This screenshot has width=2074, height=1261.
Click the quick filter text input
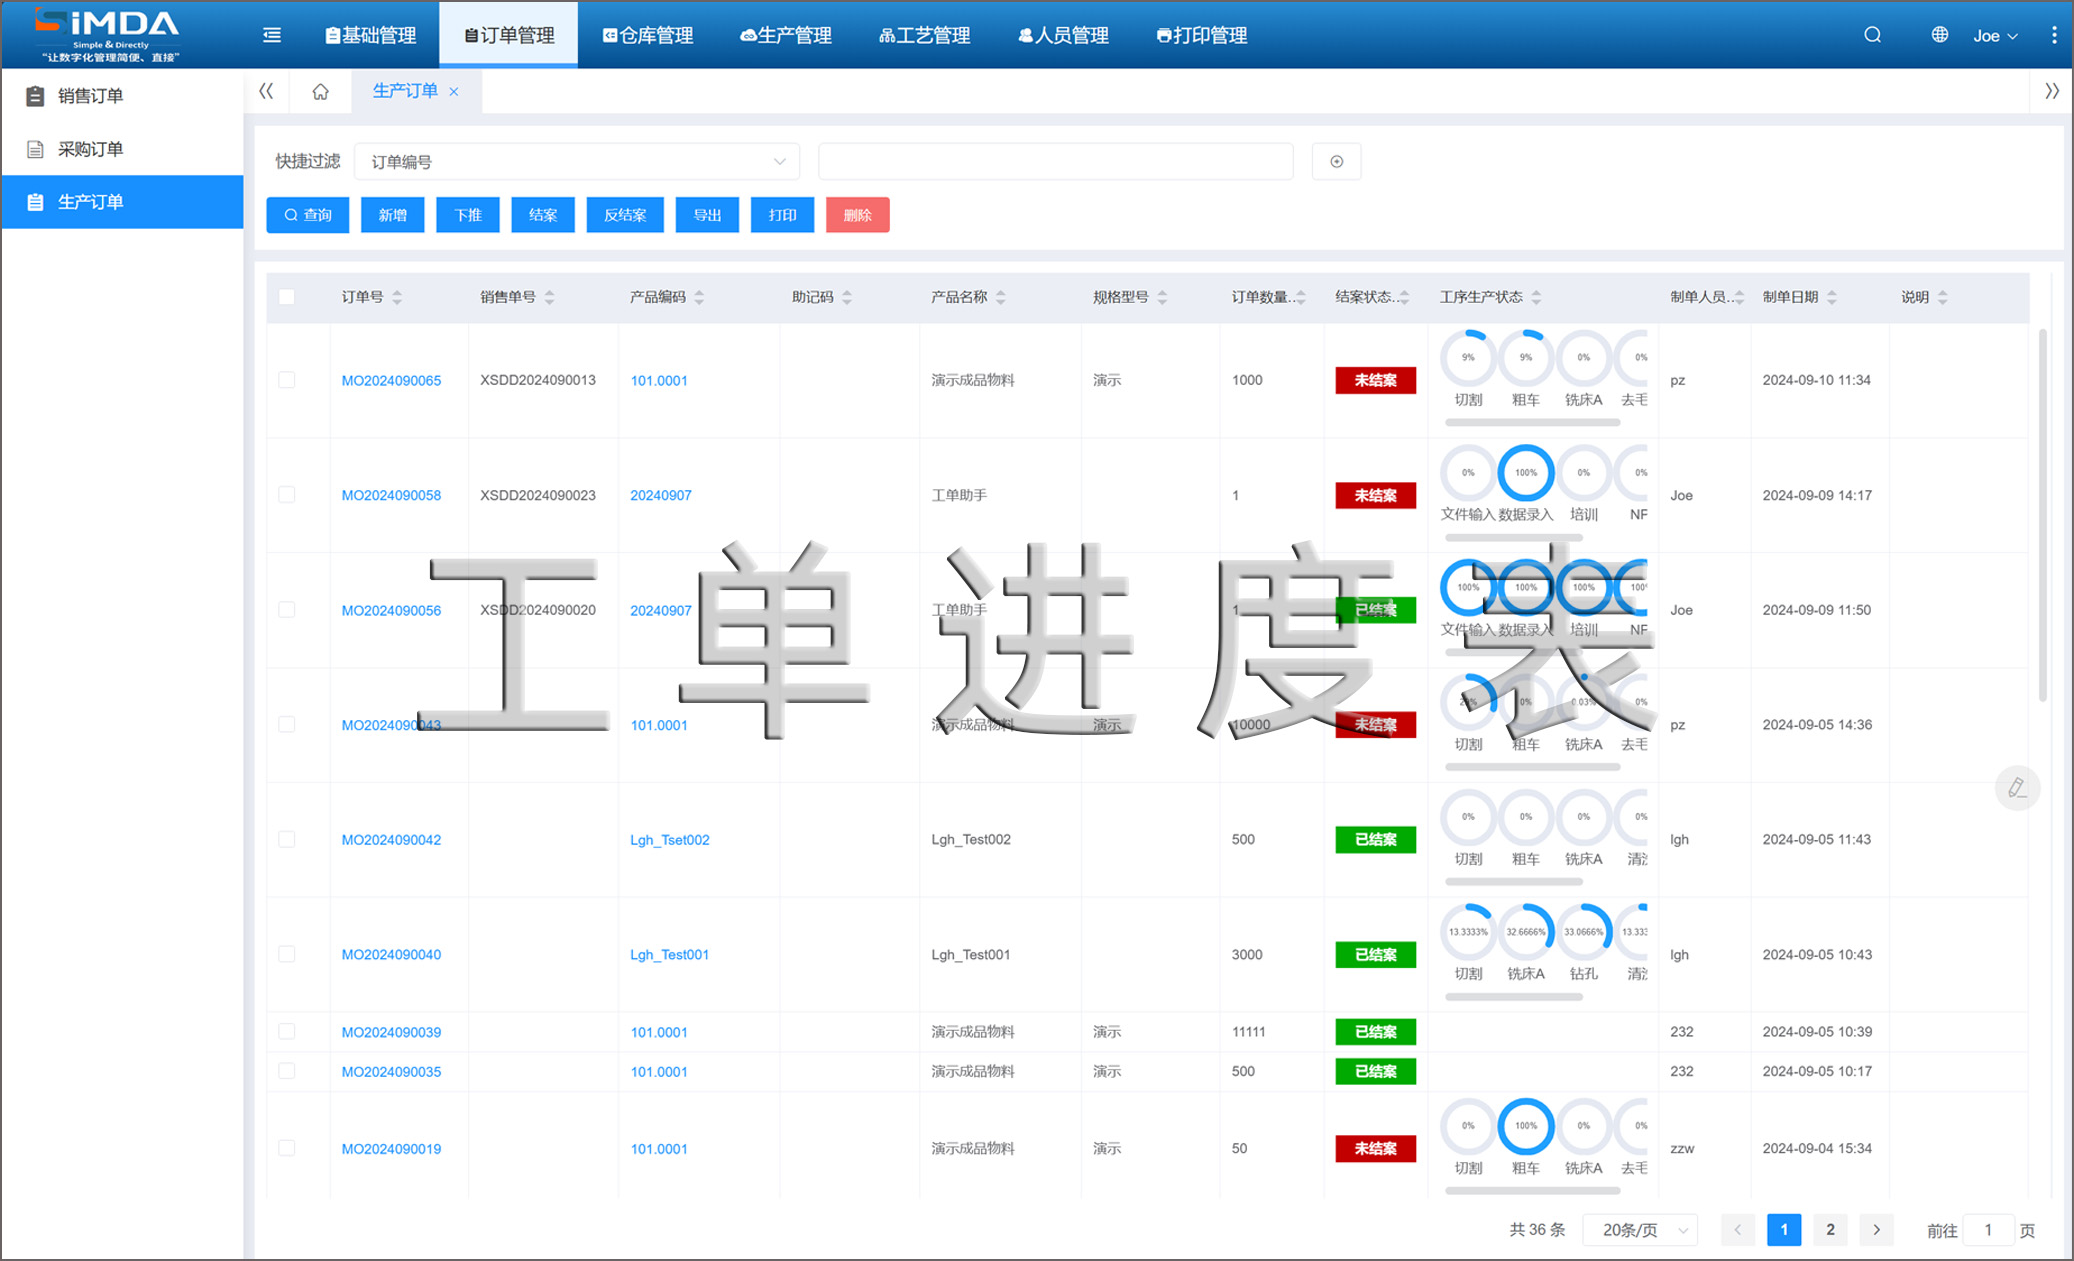(x=1055, y=162)
